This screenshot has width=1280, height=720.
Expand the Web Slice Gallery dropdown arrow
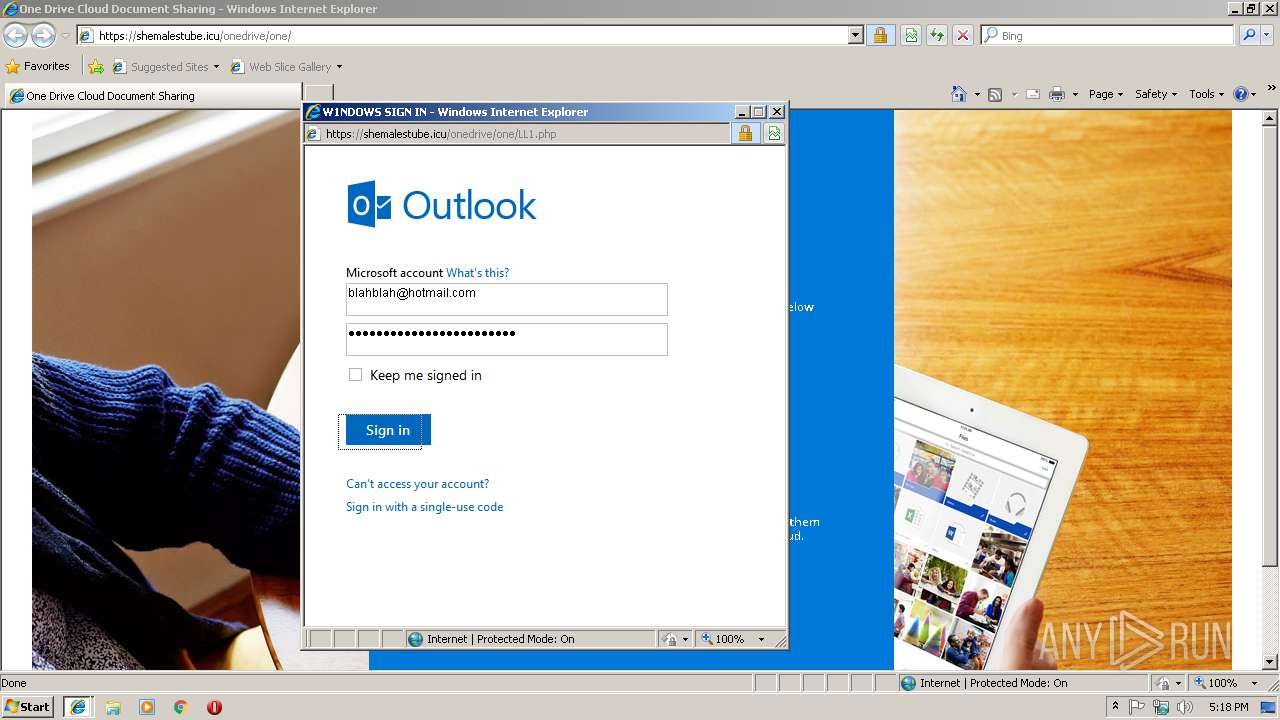click(339, 67)
